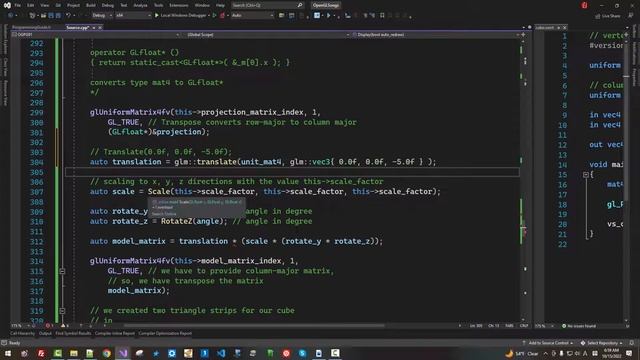This screenshot has height=360, width=640.
Task: Open the View menu
Action: coord(44,5)
